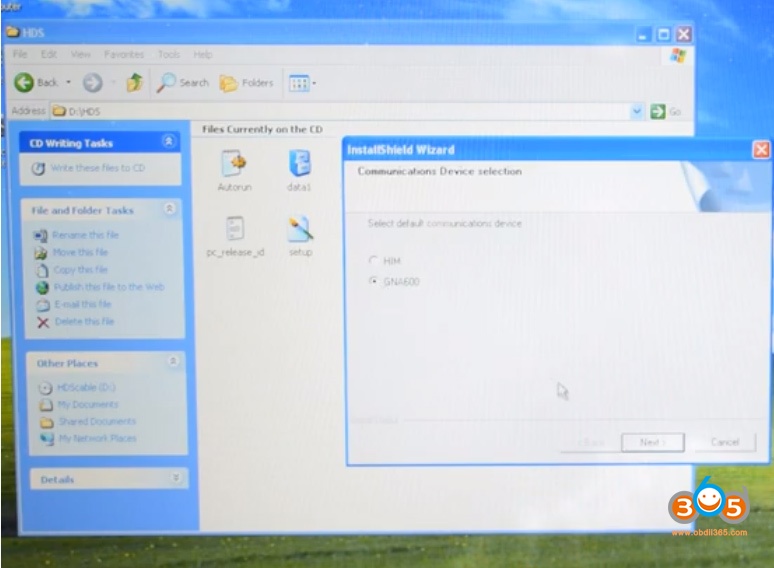Click the Publish to Web globe icon
Image resolution: width=774 pixels, height=568 pixels.
[42, 287]
